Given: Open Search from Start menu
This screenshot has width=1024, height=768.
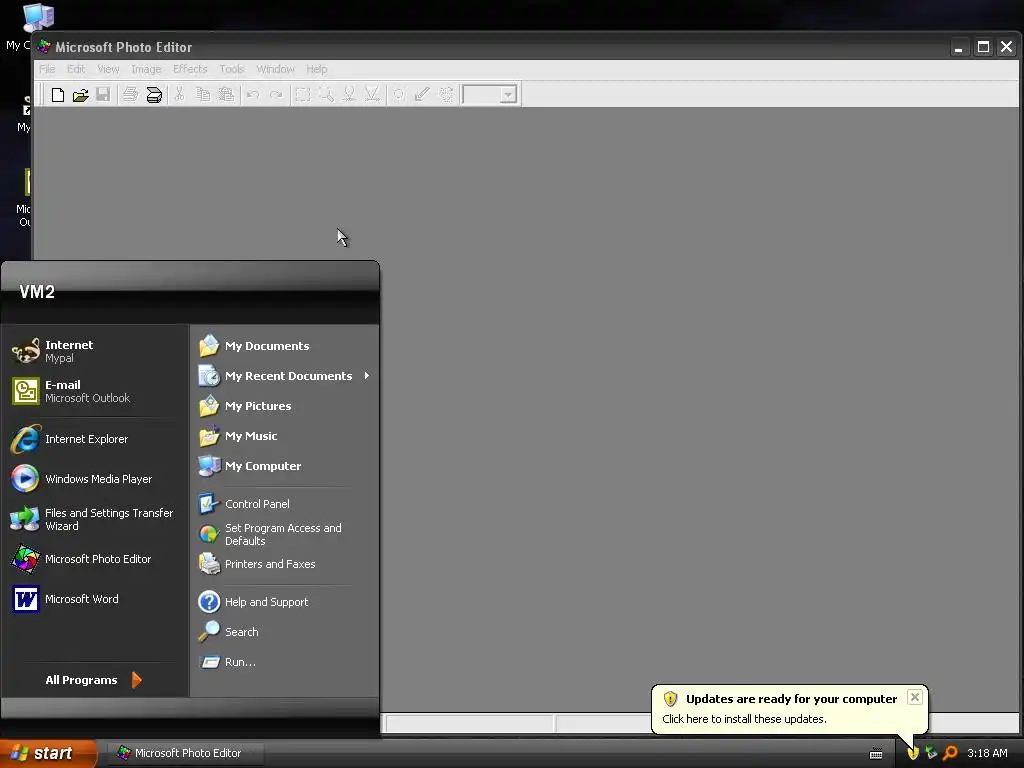Looking at the screenshot, I should [284, 632].
